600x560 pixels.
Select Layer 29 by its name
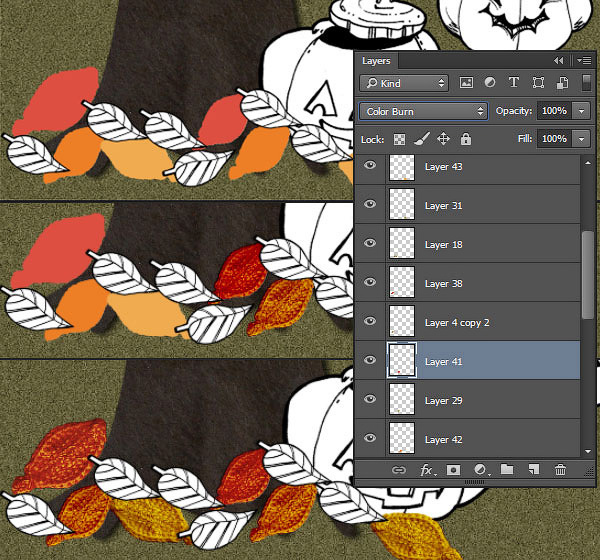point(443,401)
